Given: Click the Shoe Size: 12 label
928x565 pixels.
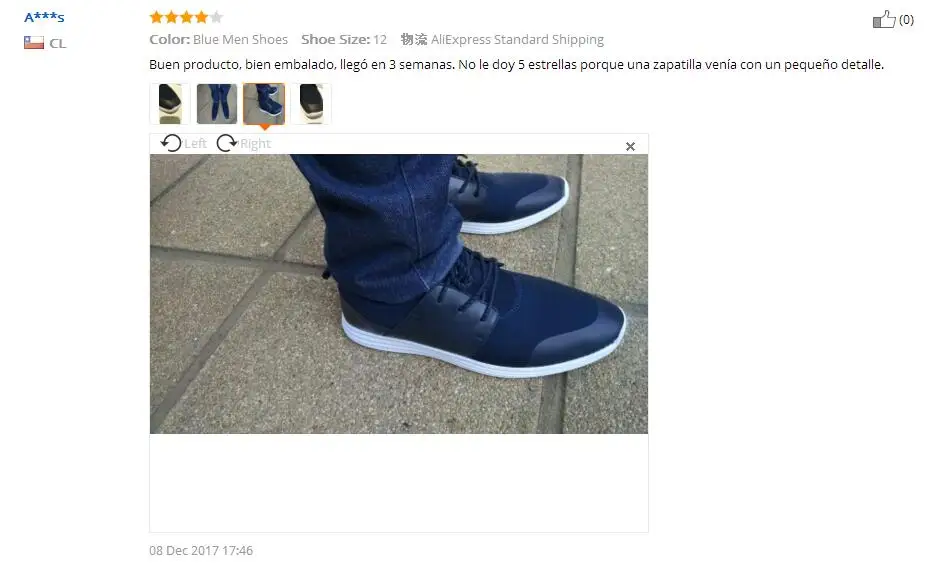Looking at the screenshot, I should [x=344, y=40].
